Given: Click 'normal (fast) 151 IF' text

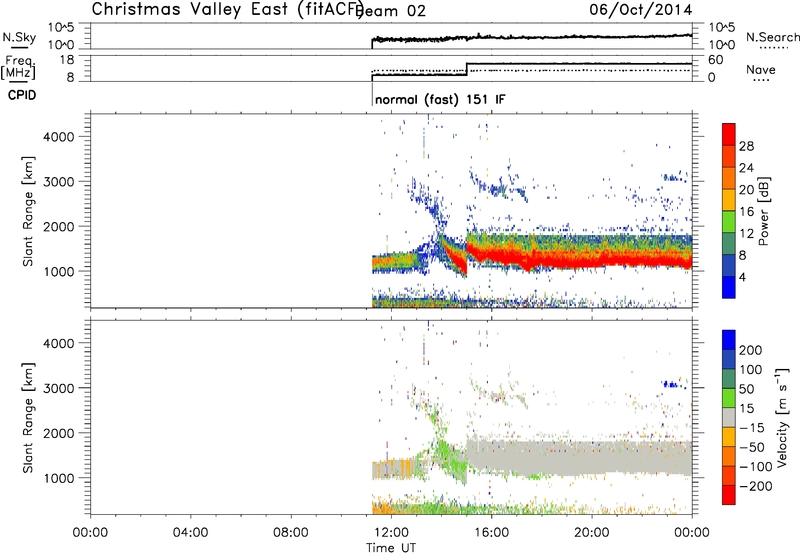Looking at the screenshot, I should (440, 99).
